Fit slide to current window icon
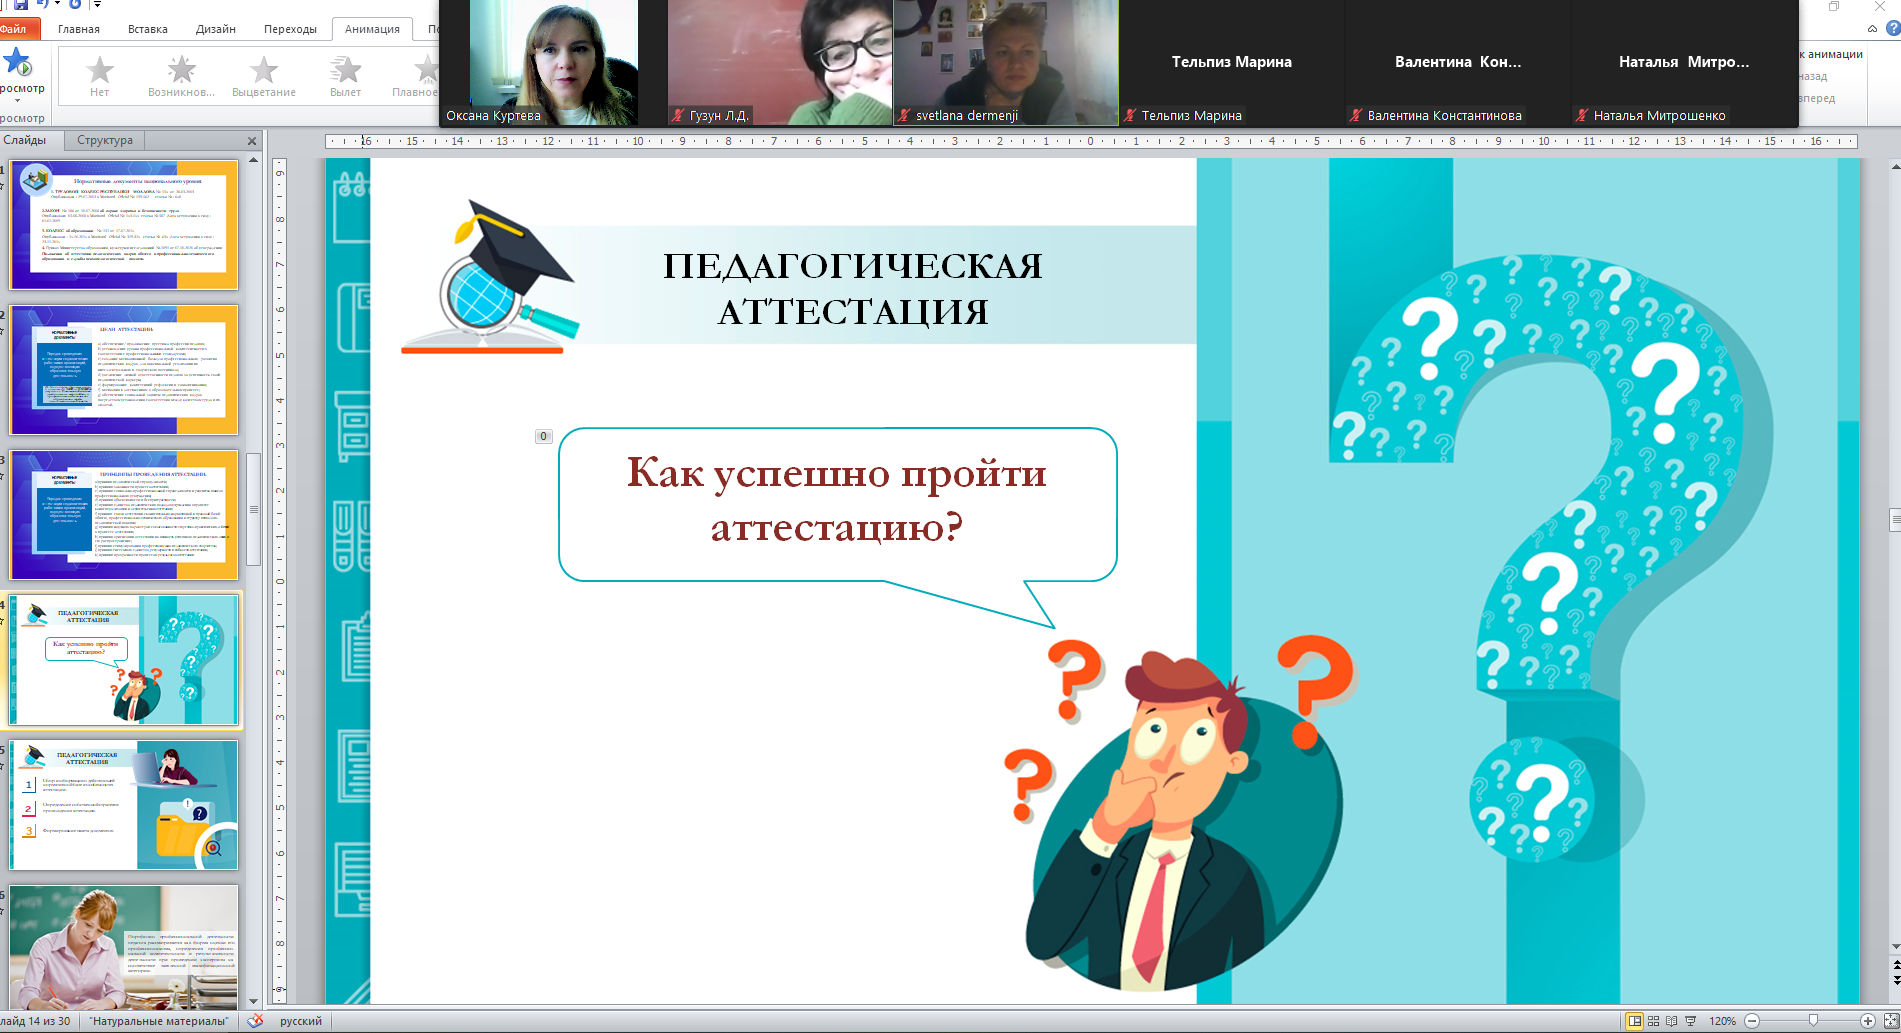The height and width of the screenshot is (1033, 1901). click(x=1890, y=1021)
